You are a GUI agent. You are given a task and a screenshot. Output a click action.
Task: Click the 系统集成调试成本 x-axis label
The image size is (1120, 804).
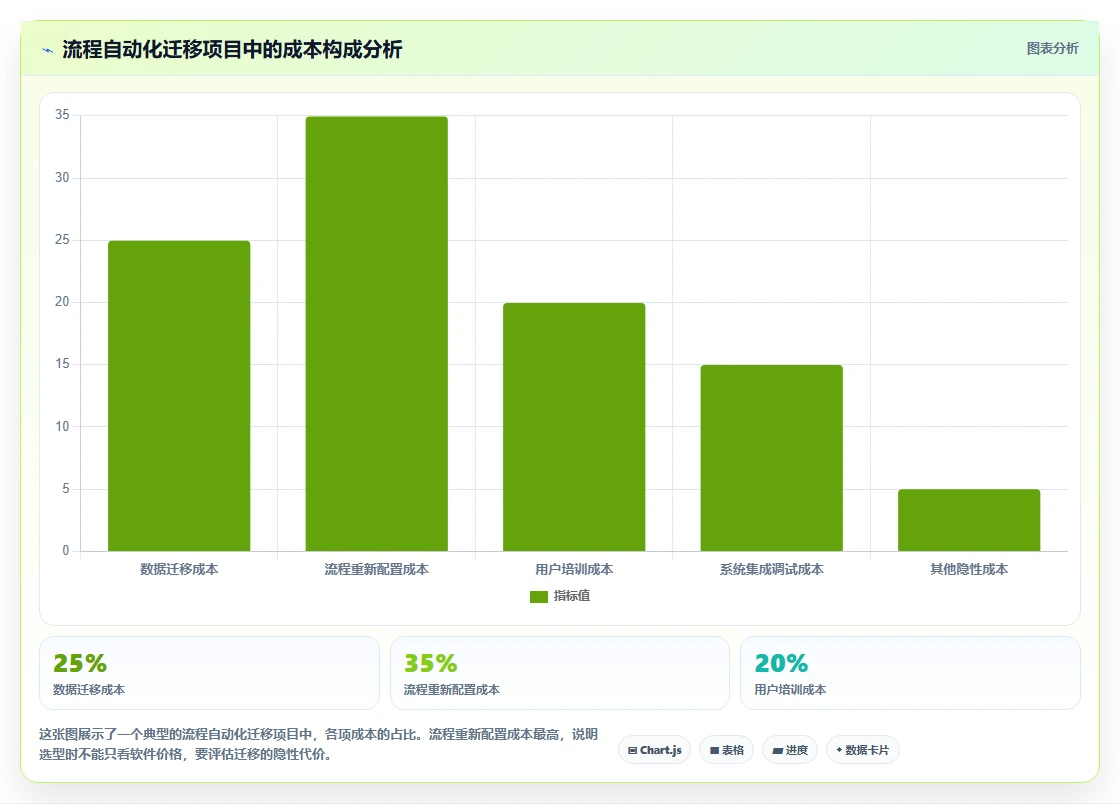(771, 569)
